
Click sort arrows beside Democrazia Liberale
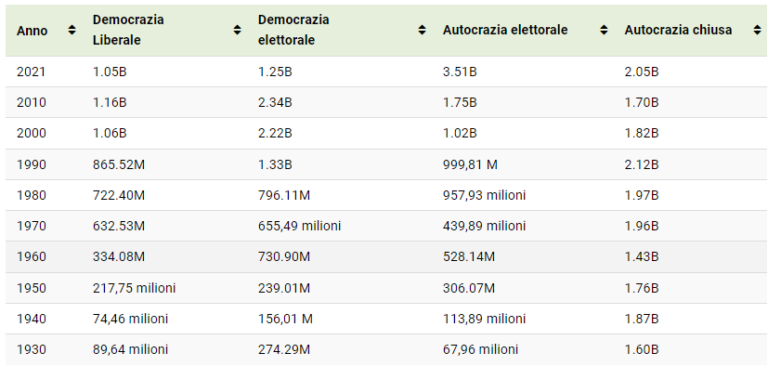[237, 30]
